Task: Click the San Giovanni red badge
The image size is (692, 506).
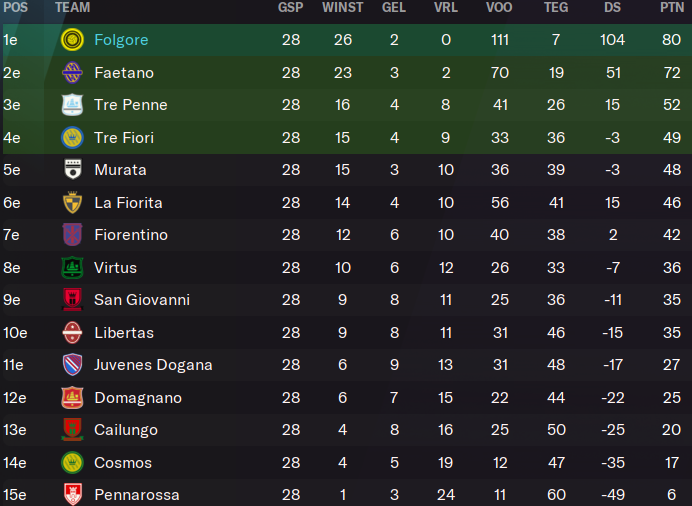Action: point(72,300)
